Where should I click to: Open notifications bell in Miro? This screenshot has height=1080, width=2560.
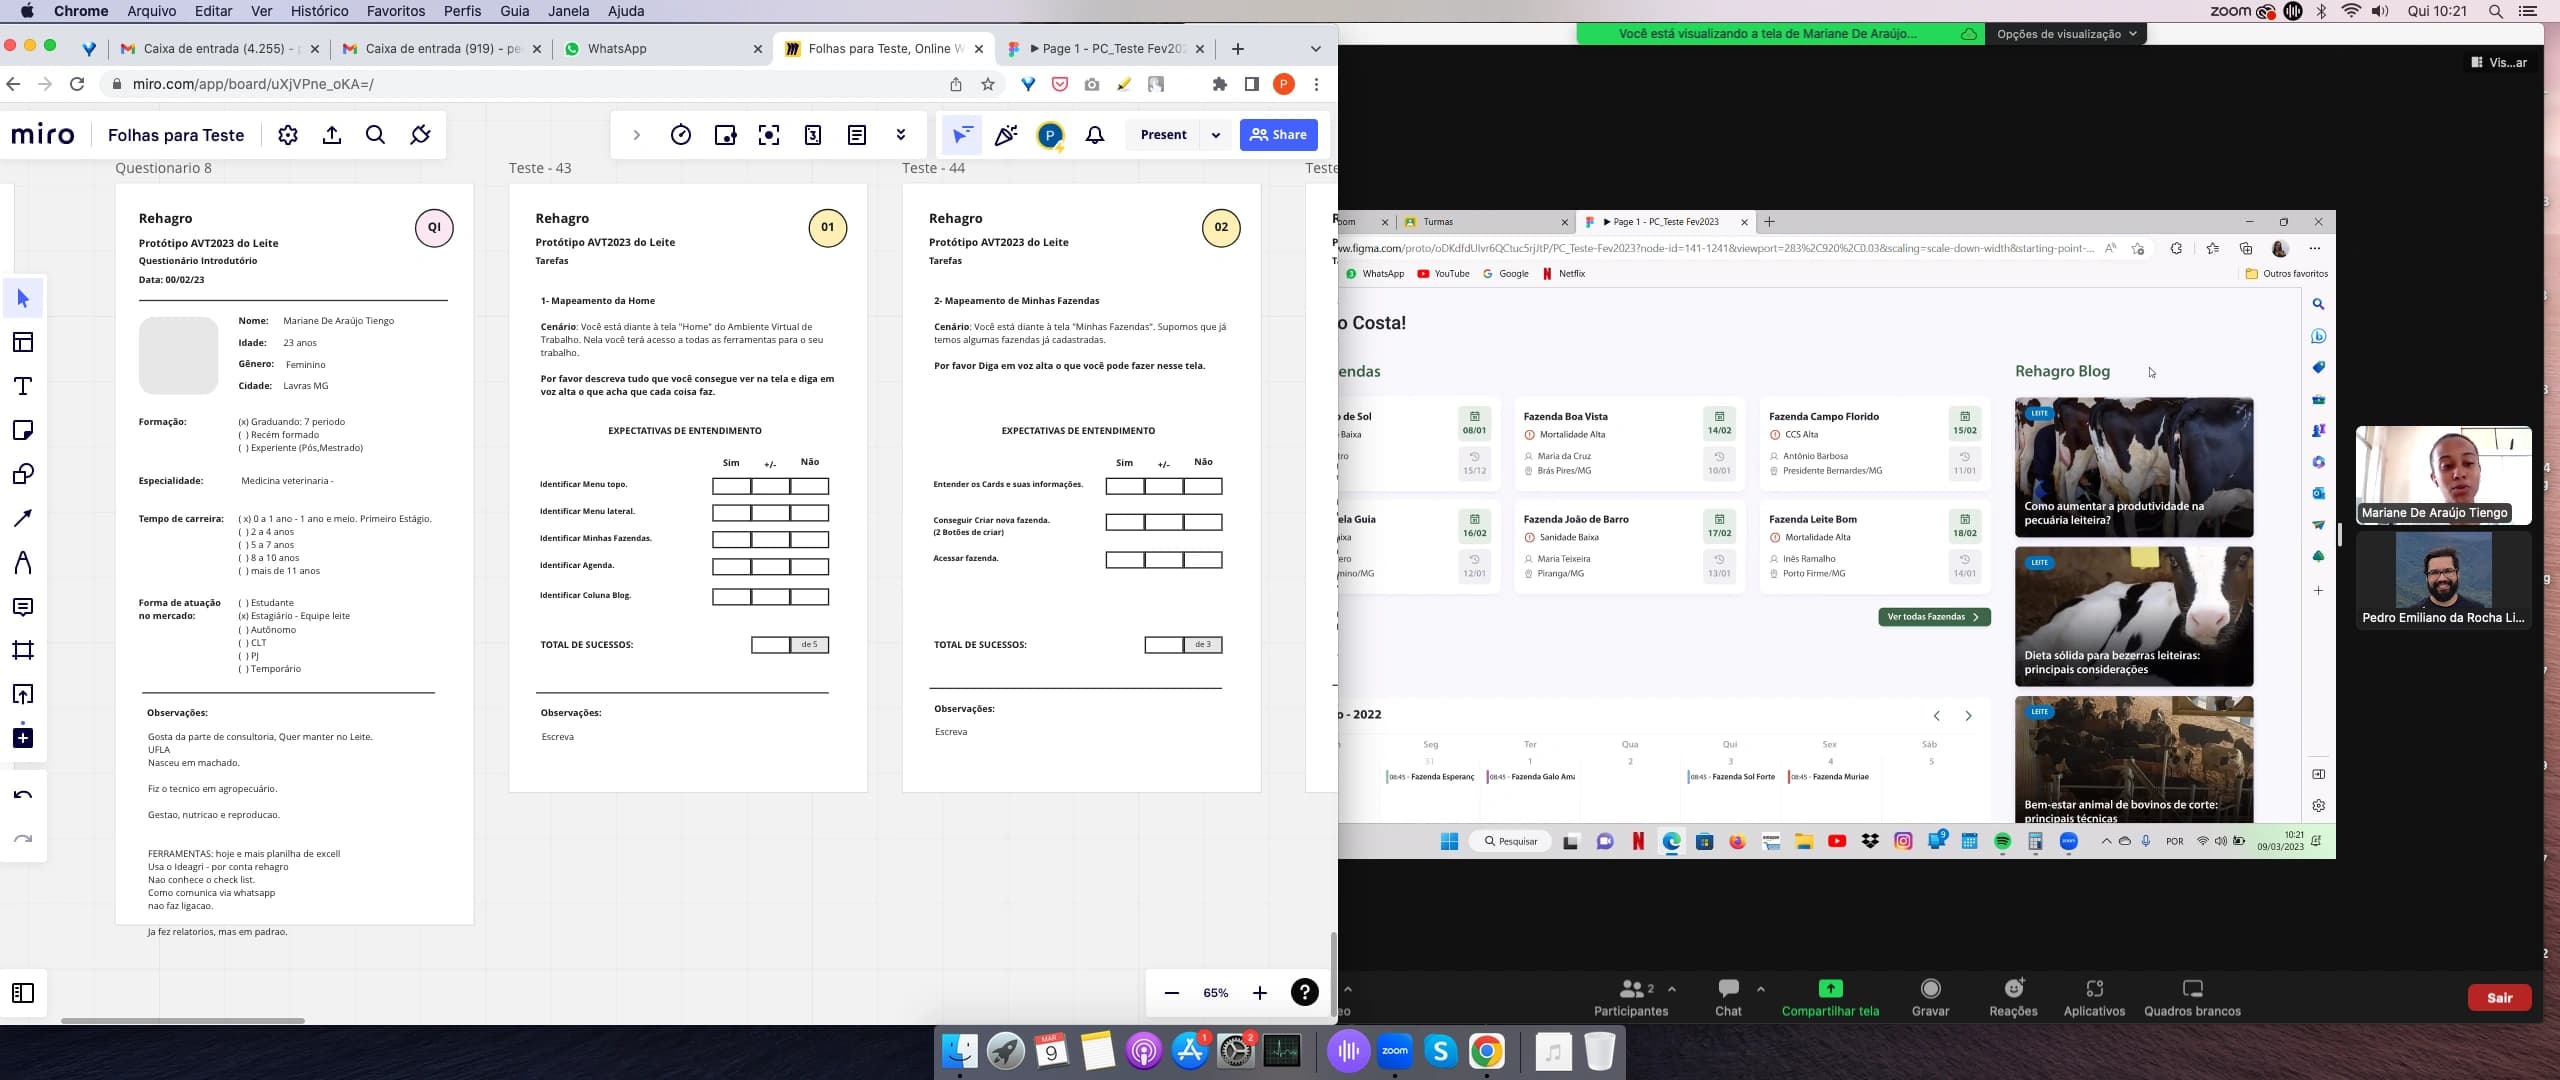point(1095,135)
